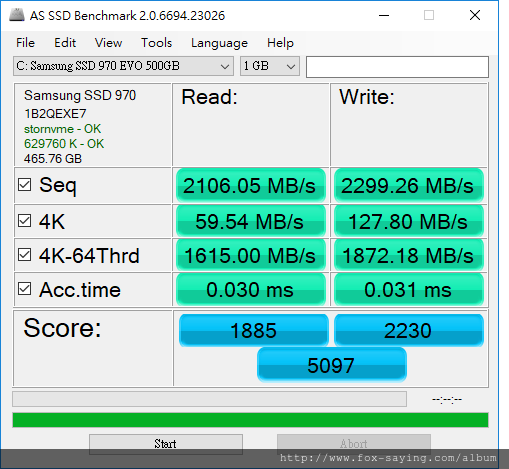This screenshot has height=469, width=509.
Task: Click 4K-64Thrd write result 1872.18 MB/s
Action: click(x=409, y=255)
